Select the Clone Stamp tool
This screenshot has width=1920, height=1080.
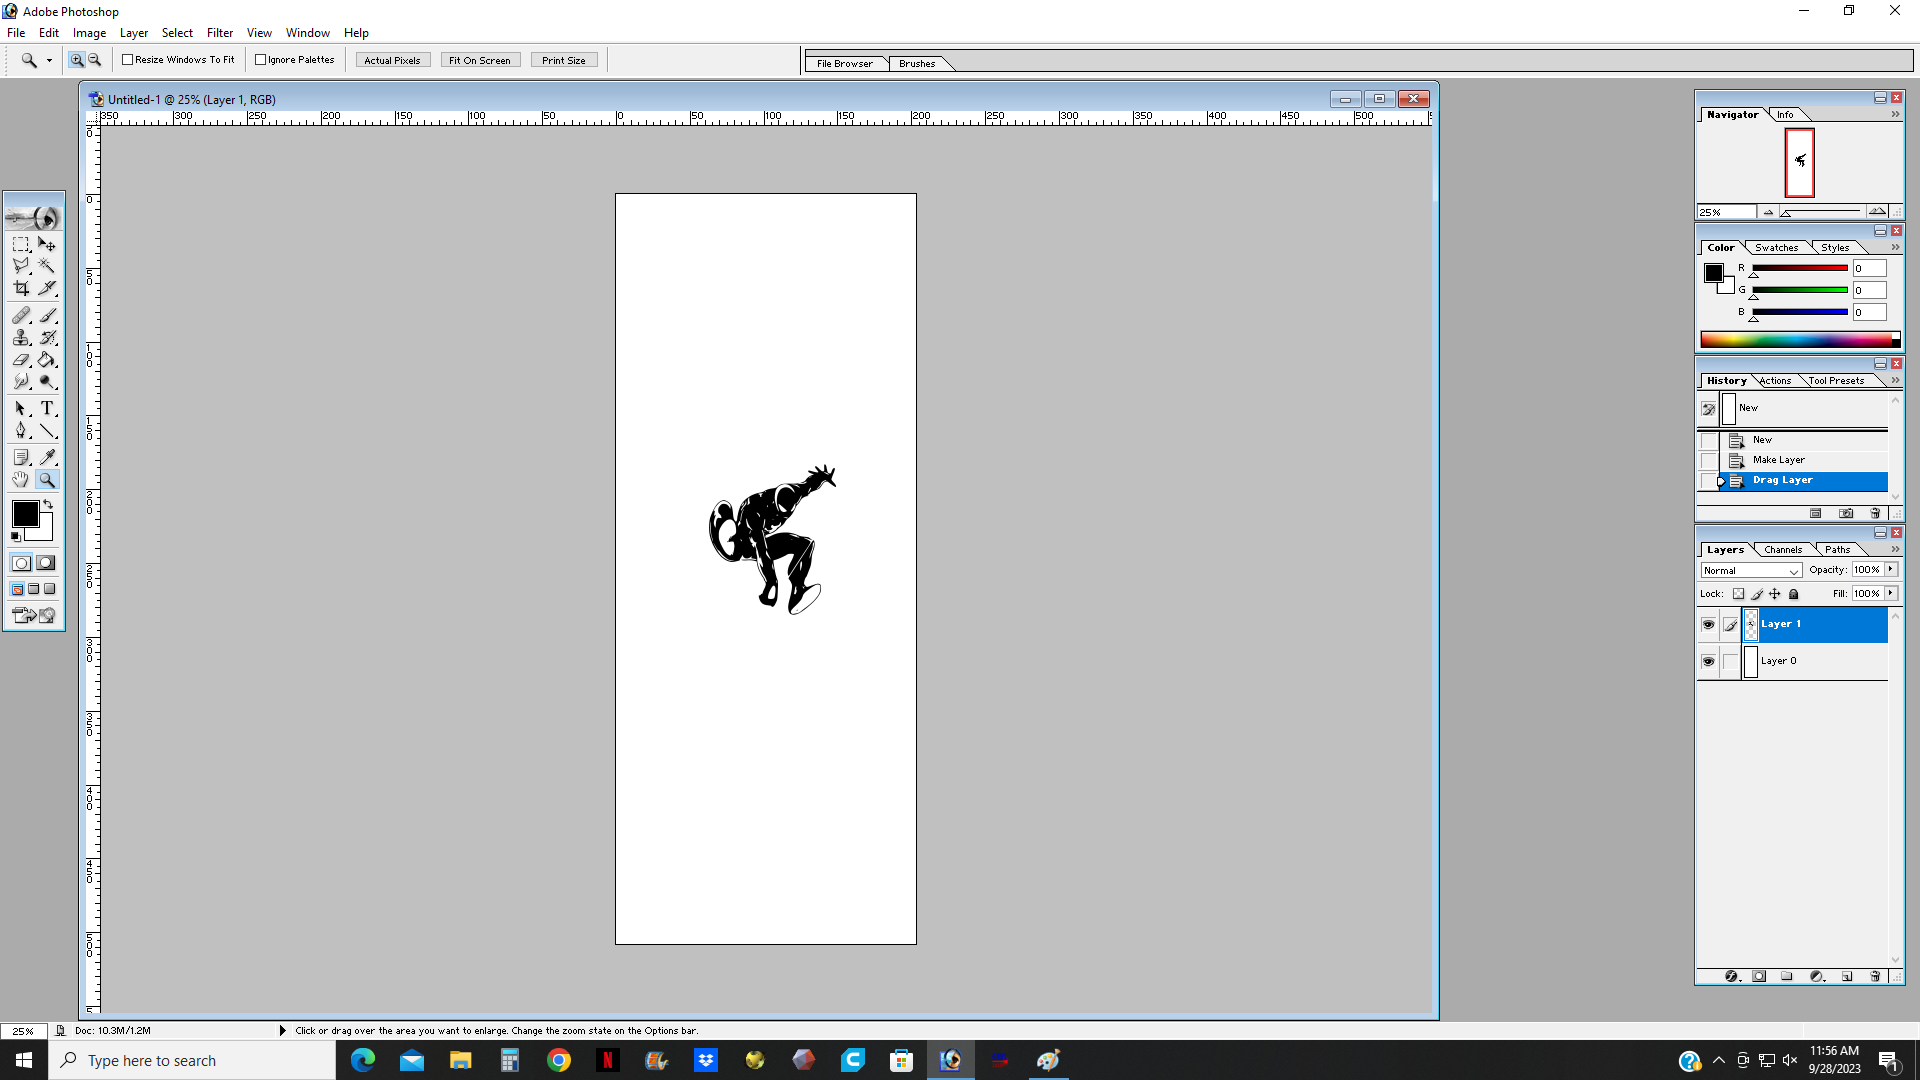click(21, 338)
